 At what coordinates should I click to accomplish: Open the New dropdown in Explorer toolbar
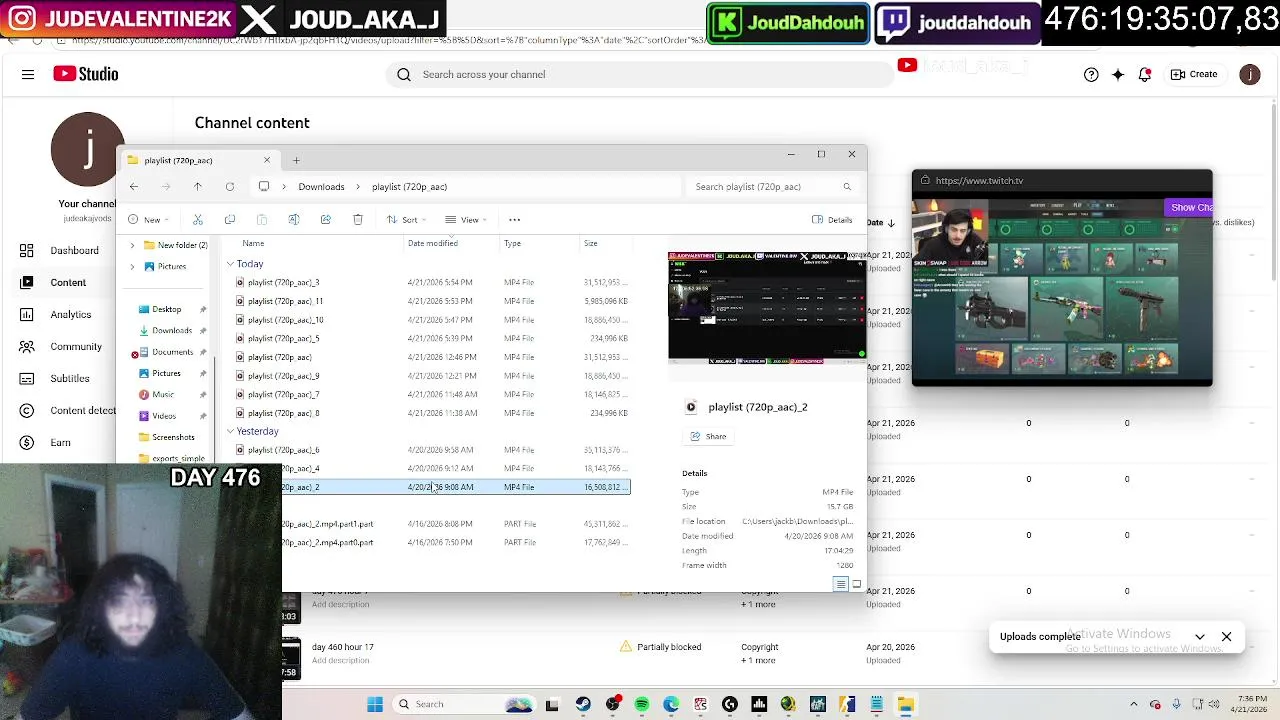(x=150, y=219)
